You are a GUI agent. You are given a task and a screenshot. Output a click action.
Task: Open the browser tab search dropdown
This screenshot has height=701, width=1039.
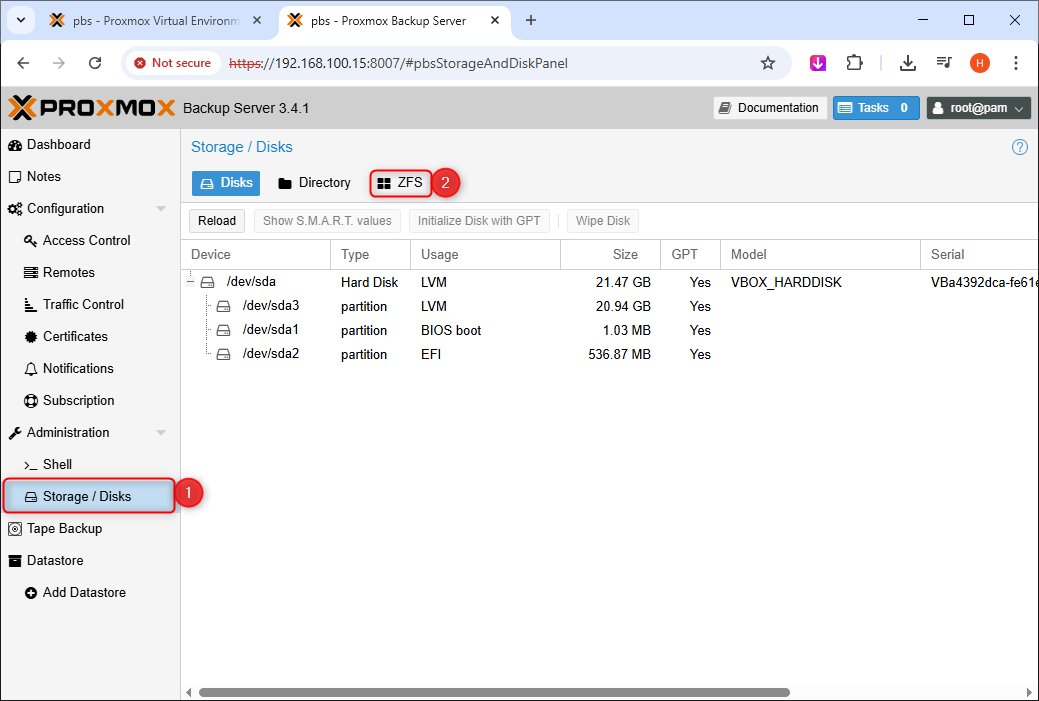tap(21, 21)
